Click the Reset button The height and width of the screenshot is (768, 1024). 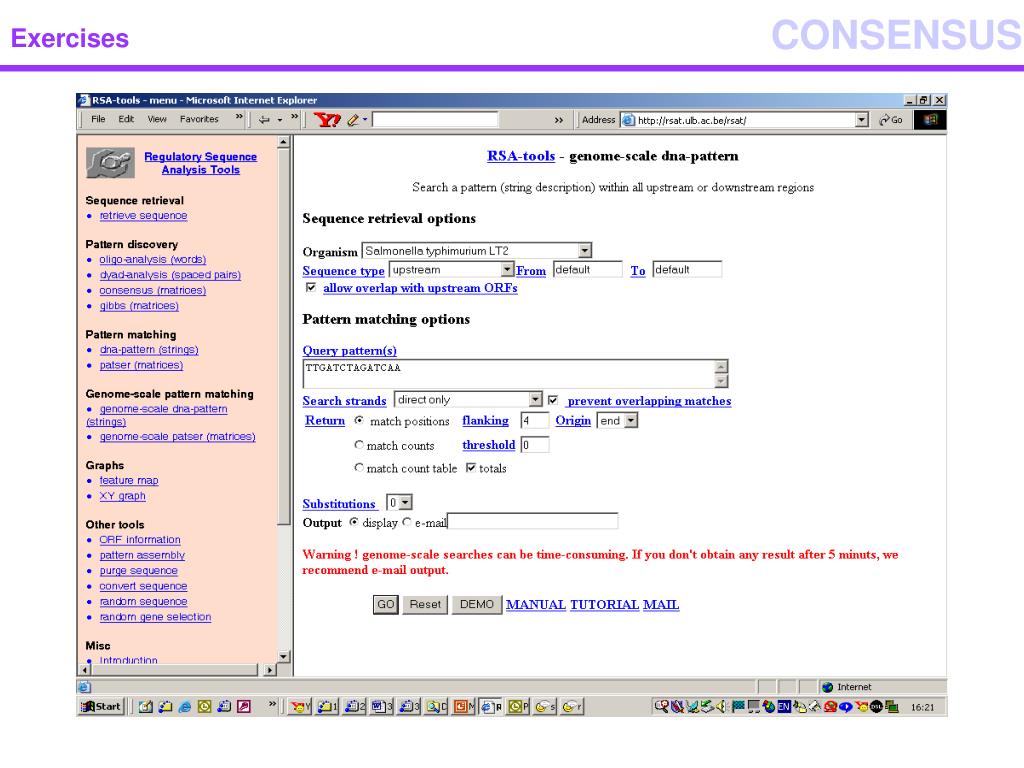click(x=425, y=604)
